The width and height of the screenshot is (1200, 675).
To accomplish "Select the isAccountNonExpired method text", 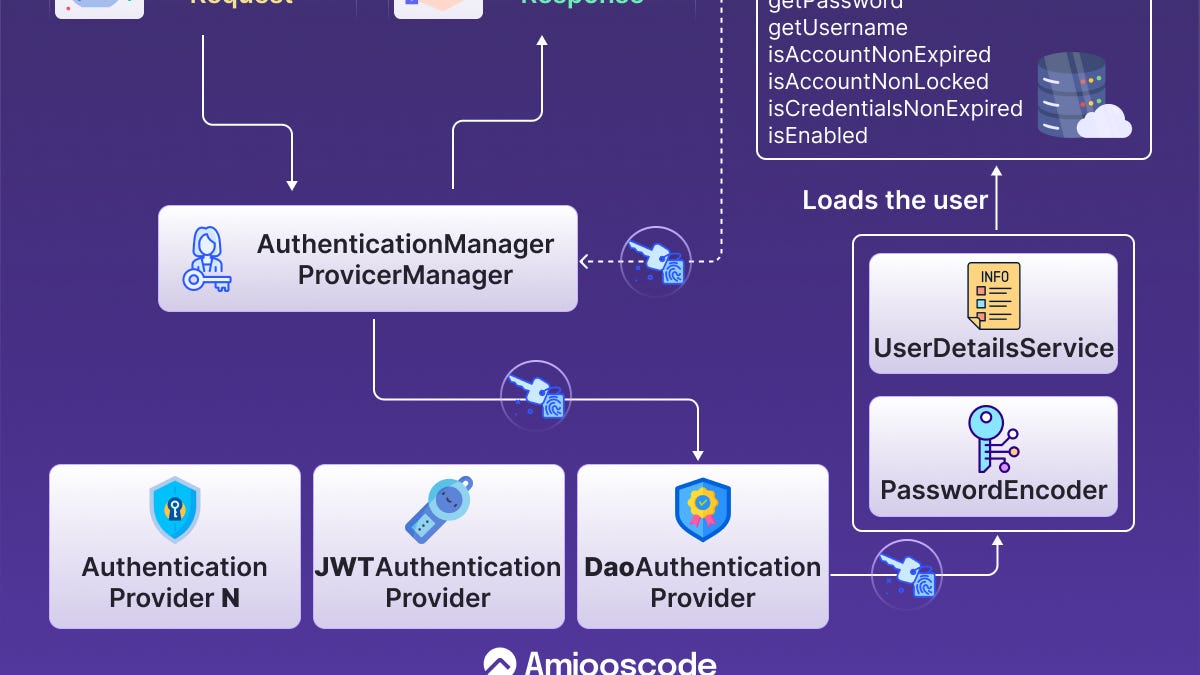I will pyautogui.click(x=879, y=55).
